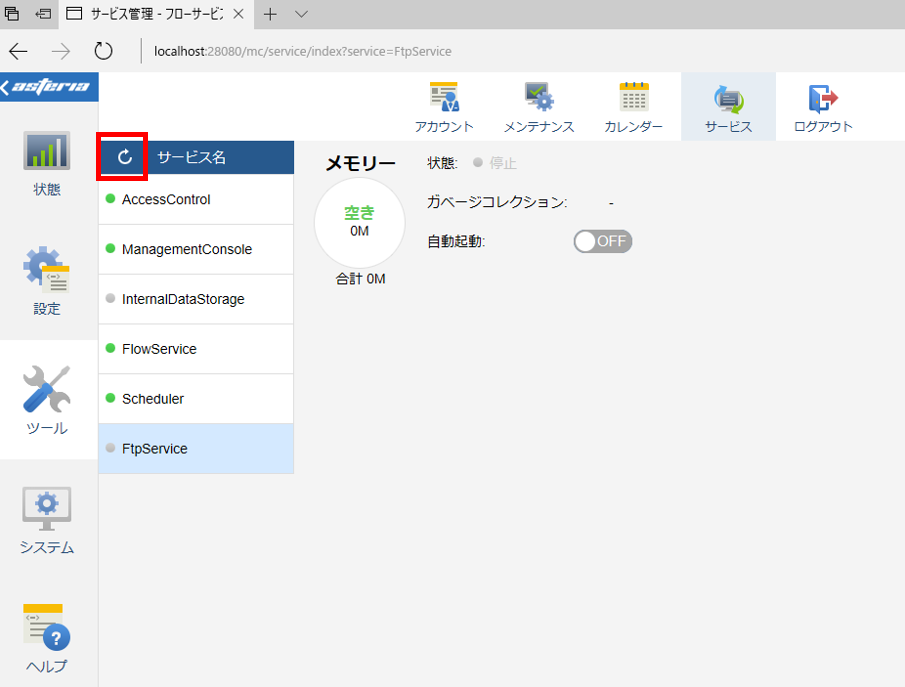The width and height of the screenshot is (905, 687).
Task: Click the browser back arrow
Action: tap(18, 51)
